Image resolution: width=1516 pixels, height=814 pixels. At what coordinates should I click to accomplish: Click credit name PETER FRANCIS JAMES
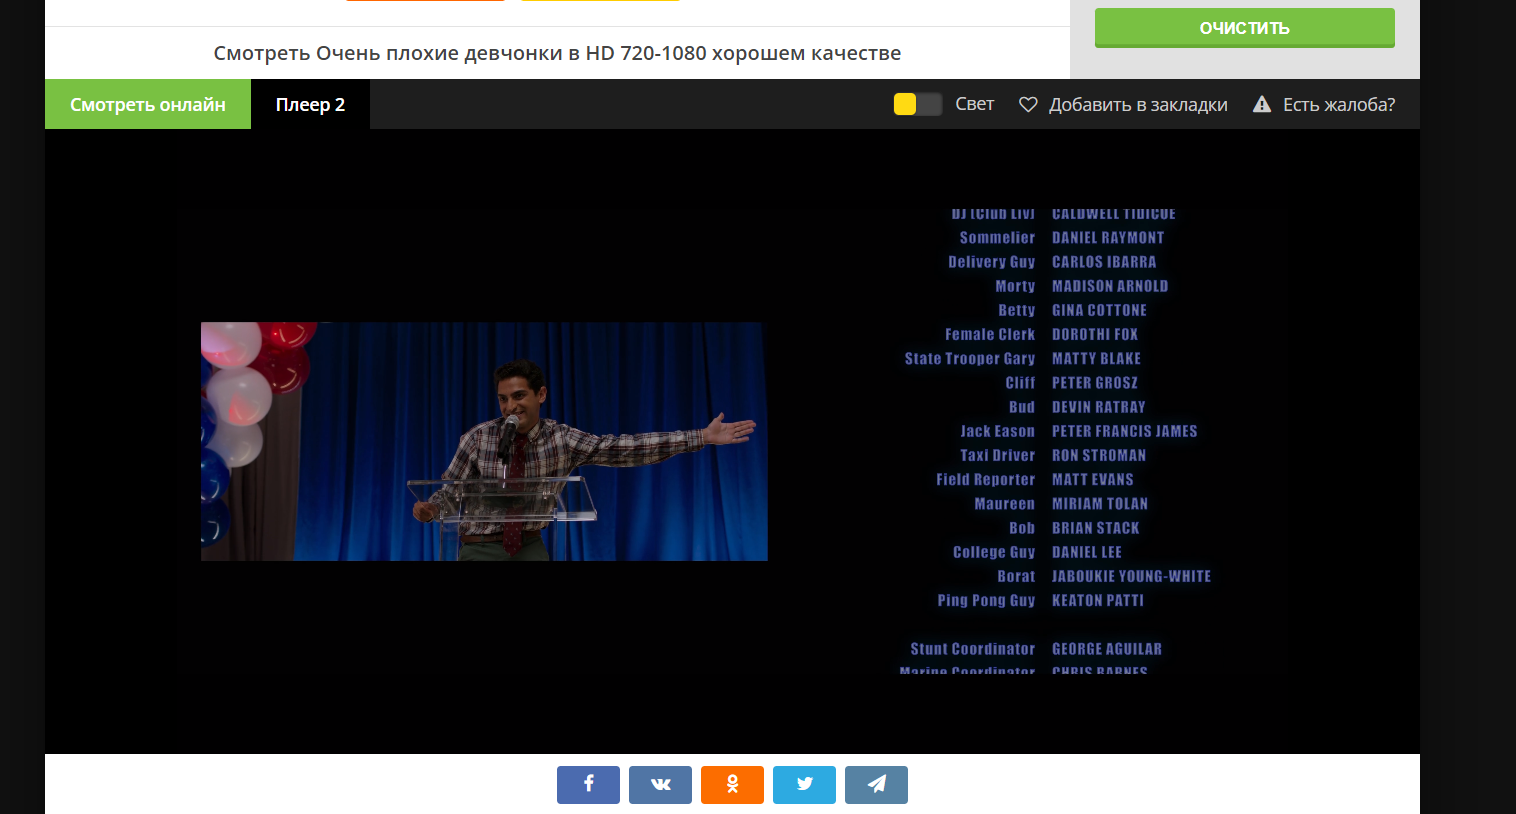coord(1124,431)
